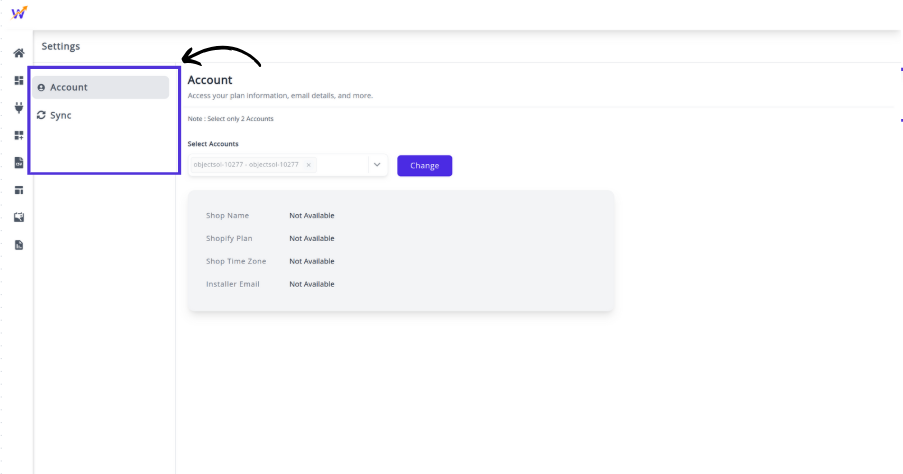Open the dashboard grid icon in the sidebar
Viewport: 903px width, 474px height.
click(18, 80)
